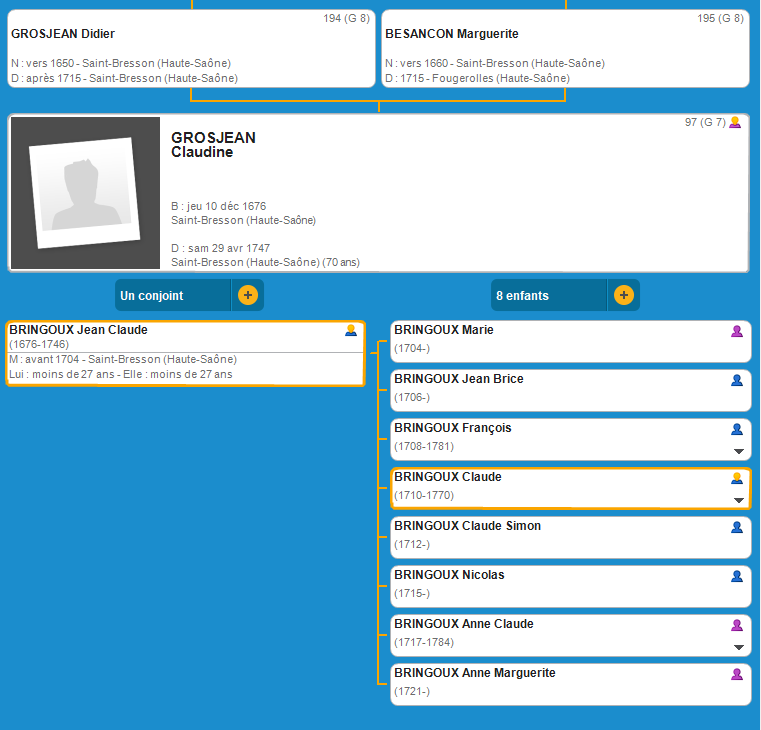Viewport: 761px width, 730px height.
Task: Click the person icon on Bringoux Nicolas's card
Action: (x=737, y=576)
